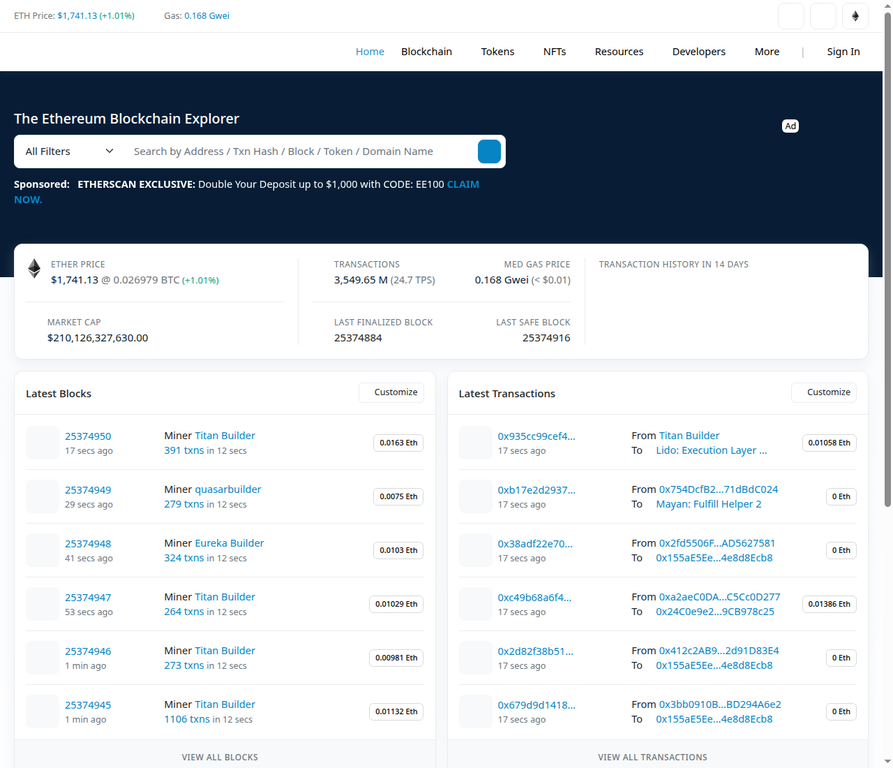Viewport: 893px width, 768px height.
Task: Open sender address 0x3bb0910B...BD294A6e2
Action: (x=720, y=705)
